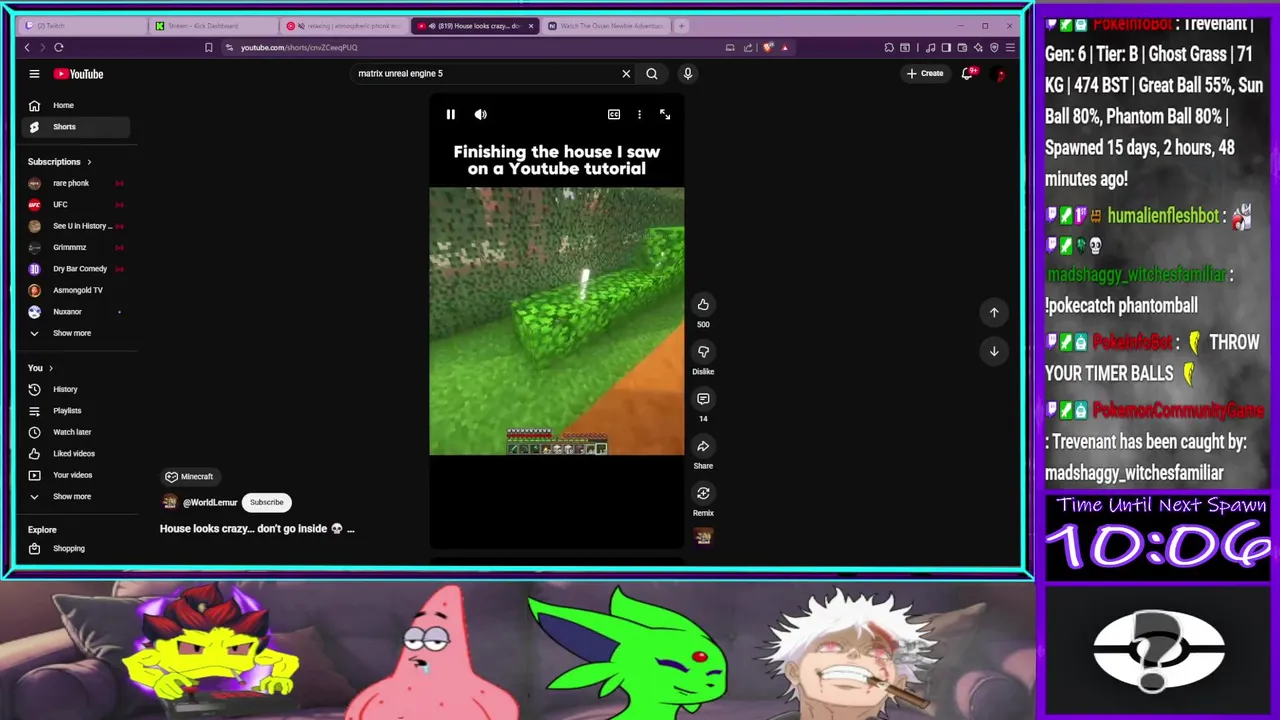Expand the Subscriptions section chevron
The height and width of the screenshot is (720, 1280).
click(x=89, y=162)
